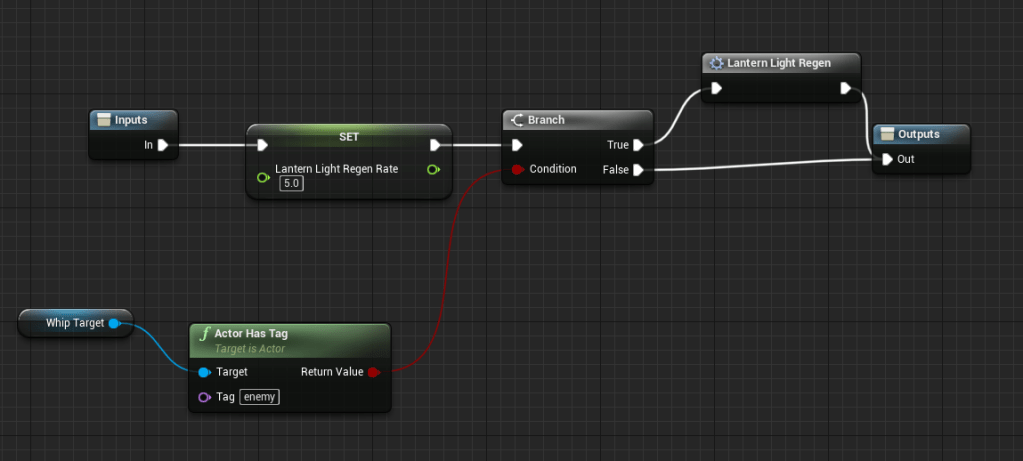Click the SET node output execution pin
The image size is (1023, 461).
(x=435, y=145)
